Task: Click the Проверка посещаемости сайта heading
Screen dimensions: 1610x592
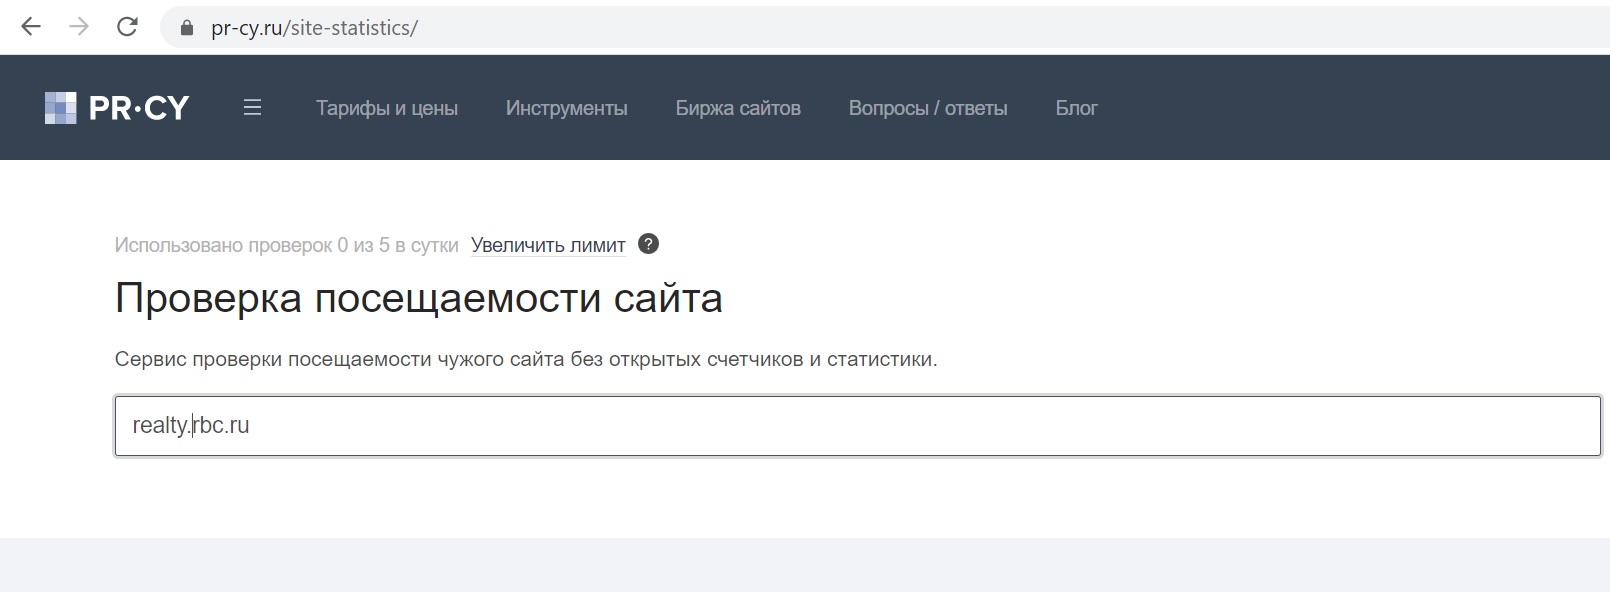Action: [418, 298]
